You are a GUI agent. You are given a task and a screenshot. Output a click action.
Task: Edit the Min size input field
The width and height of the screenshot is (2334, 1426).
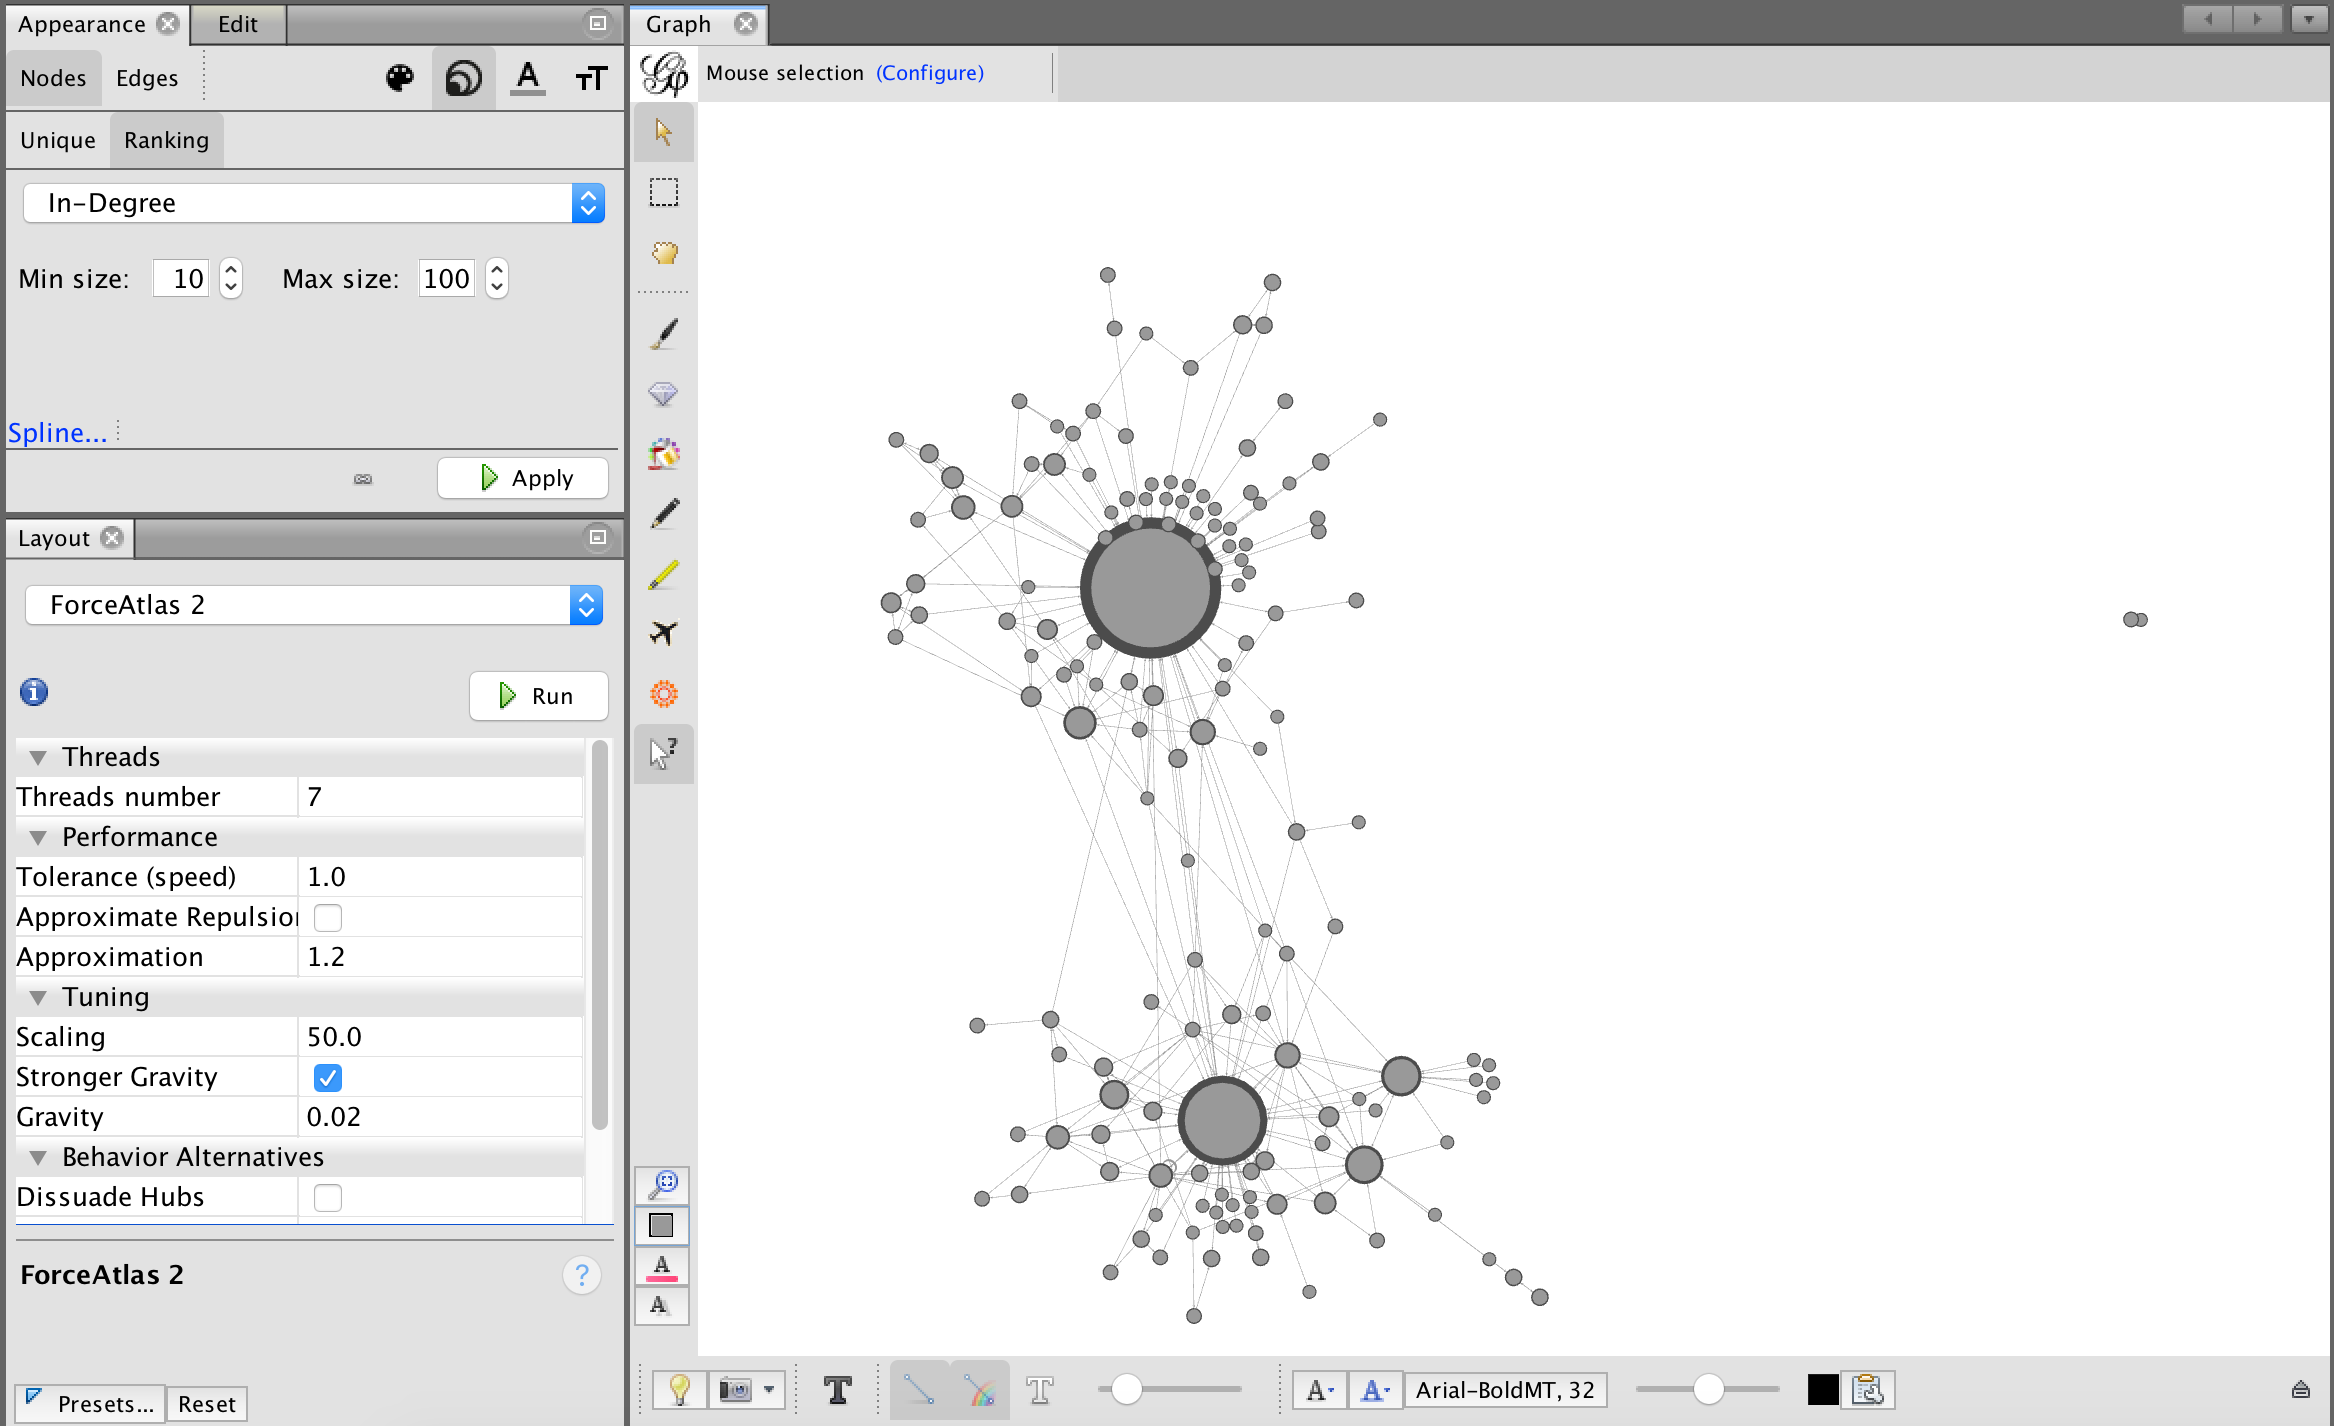click(x=181, y=278)
